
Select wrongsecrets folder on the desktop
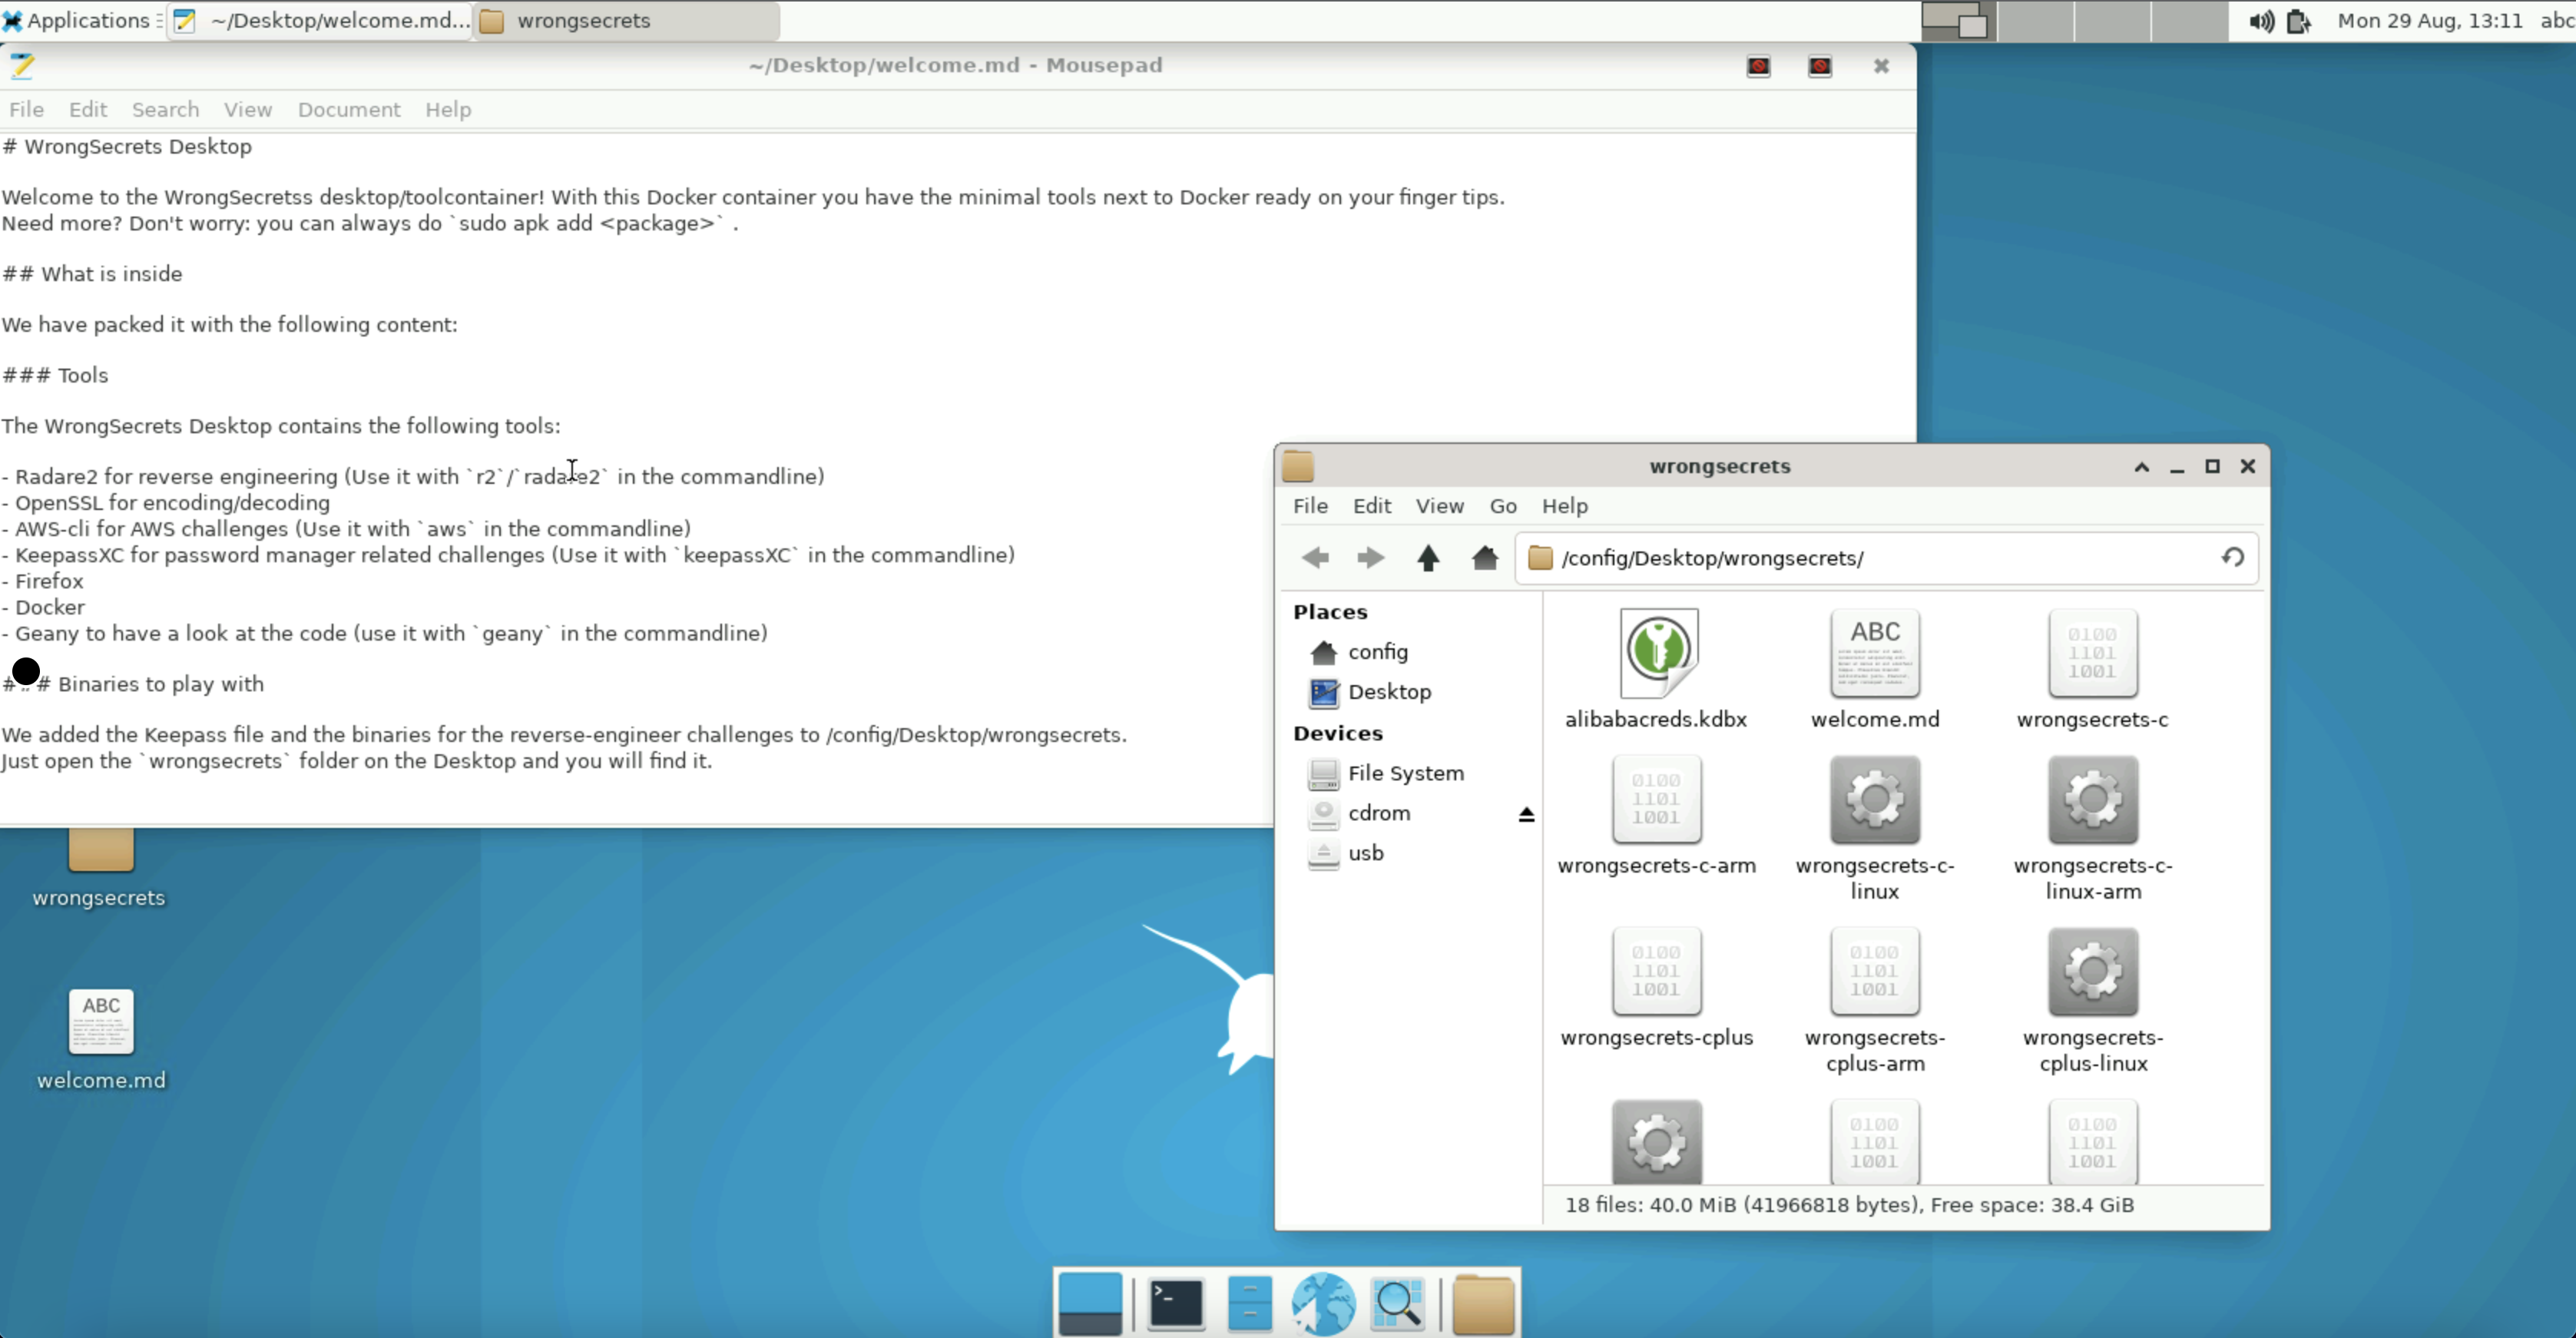(x=99, y=868)
